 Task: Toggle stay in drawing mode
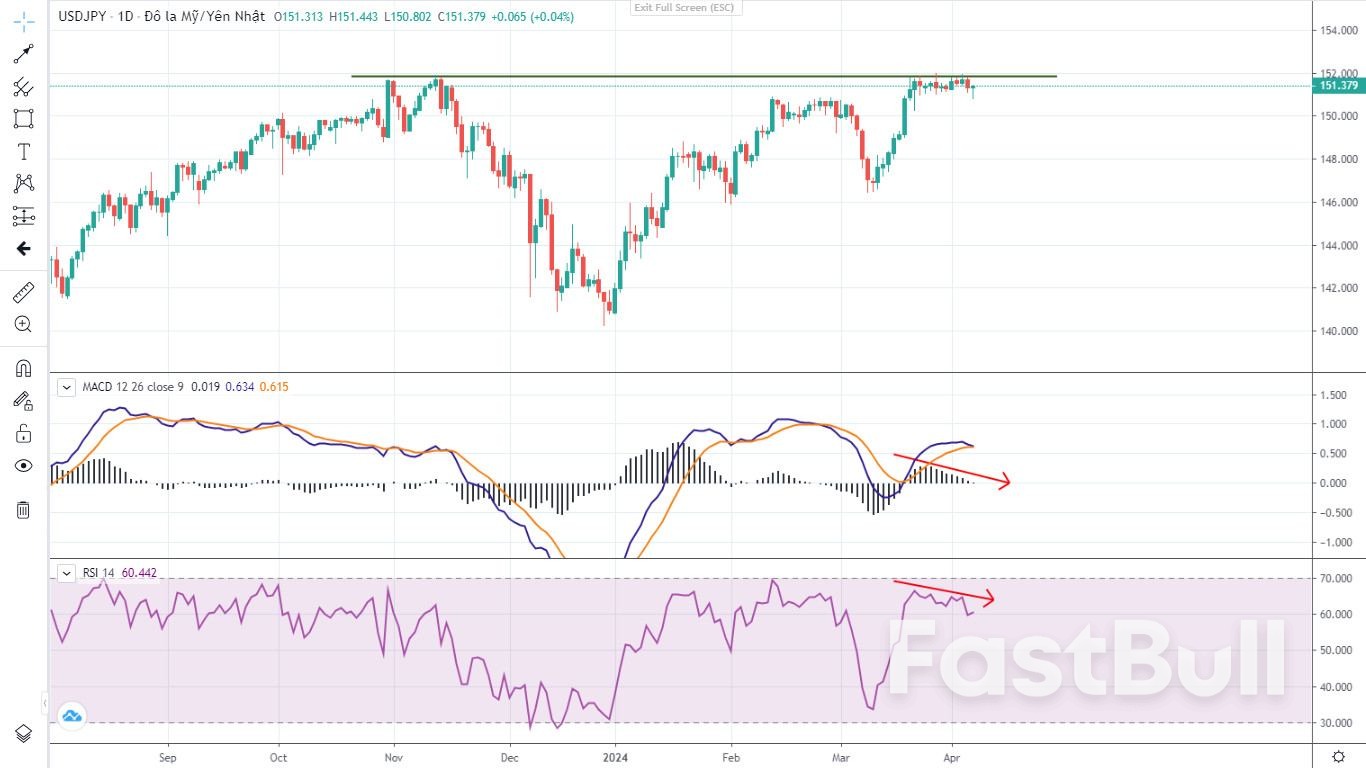pos(23,401)
